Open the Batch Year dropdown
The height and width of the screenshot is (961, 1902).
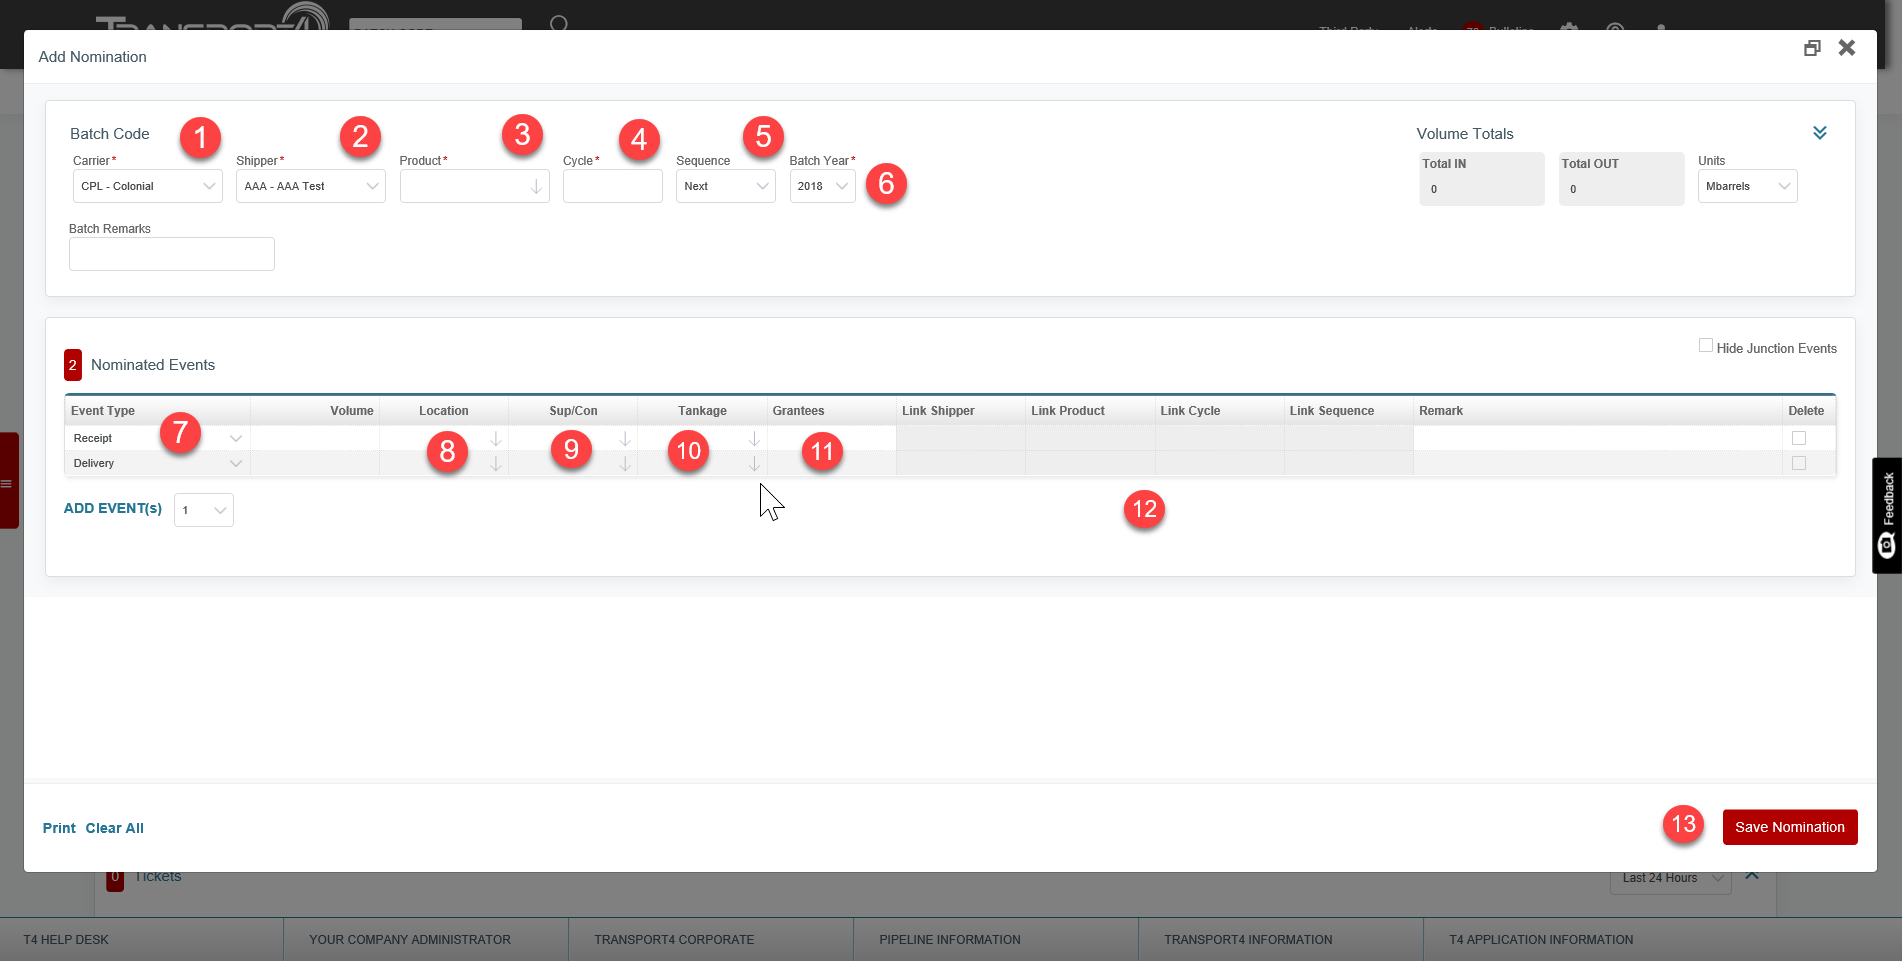pos(822,187)
